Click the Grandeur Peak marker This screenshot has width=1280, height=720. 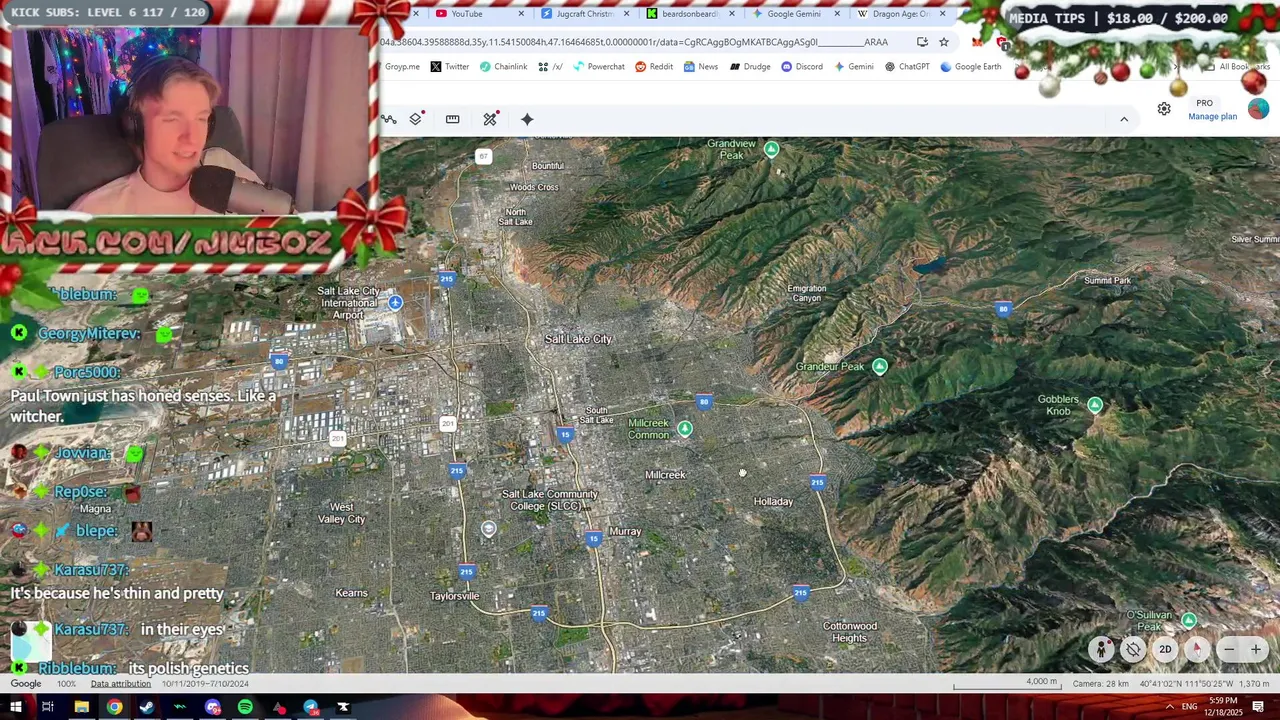(x=880, y=366)
